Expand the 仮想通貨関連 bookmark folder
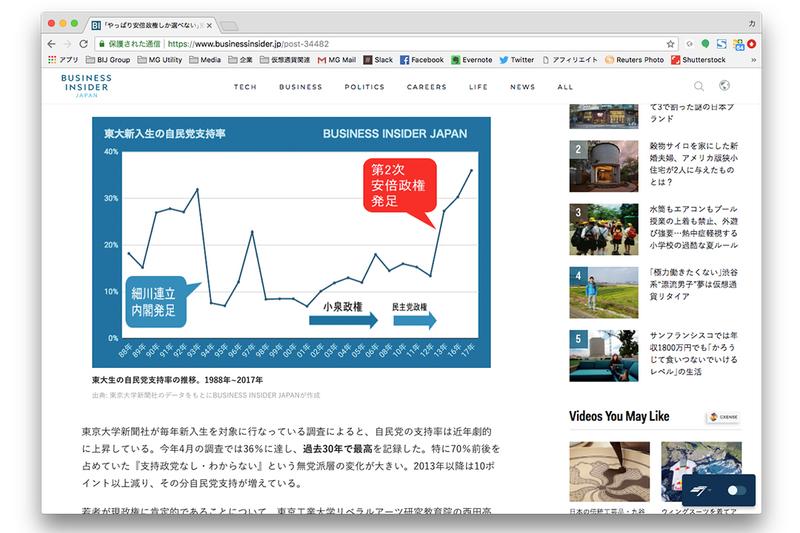The height and width of the screenshot is (533, 800). point(285,60)
